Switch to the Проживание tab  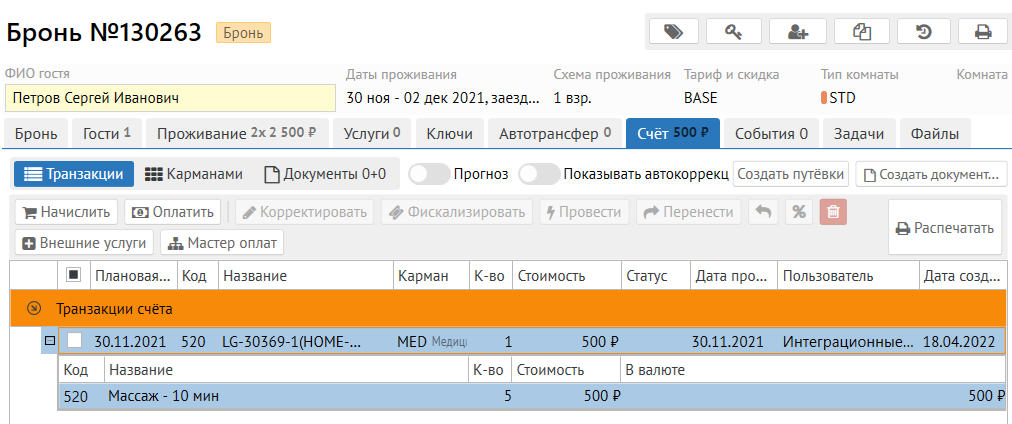coord(236,133)
